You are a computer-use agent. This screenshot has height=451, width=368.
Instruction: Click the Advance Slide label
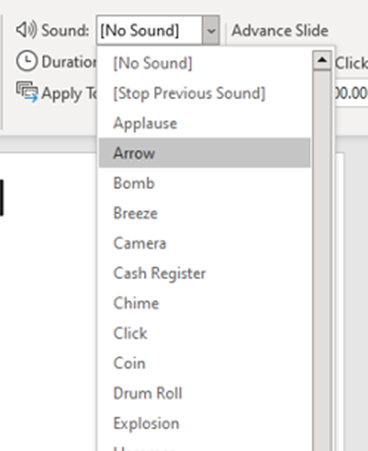coord(280,30)
